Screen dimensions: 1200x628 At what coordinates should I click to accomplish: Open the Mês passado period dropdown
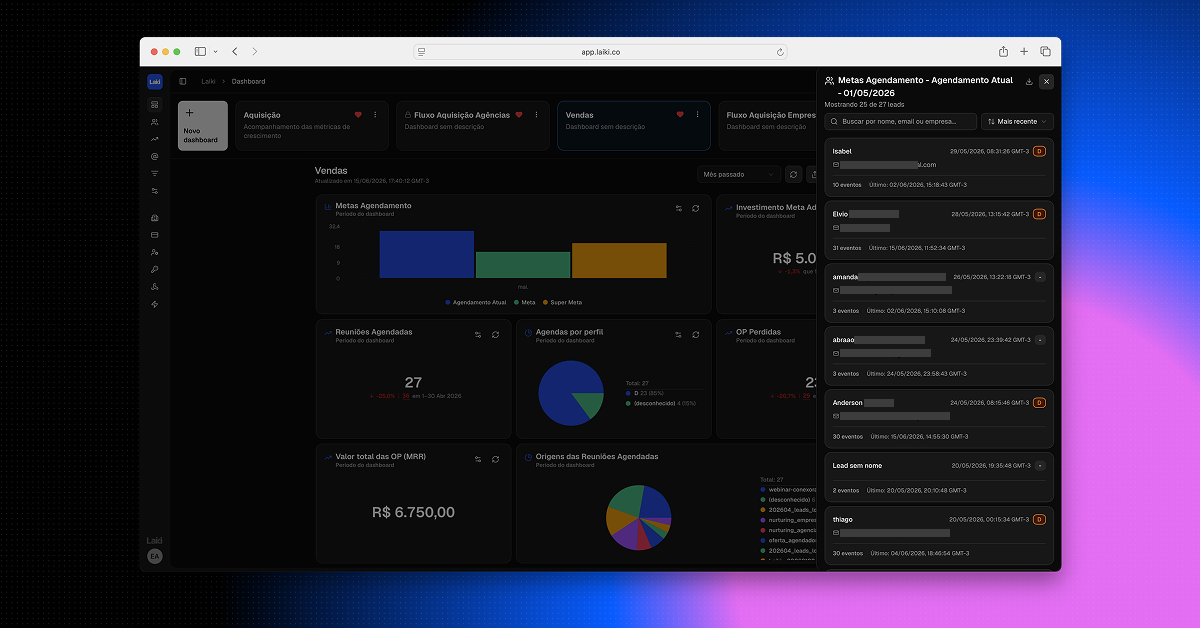click(x=739, y=174)
